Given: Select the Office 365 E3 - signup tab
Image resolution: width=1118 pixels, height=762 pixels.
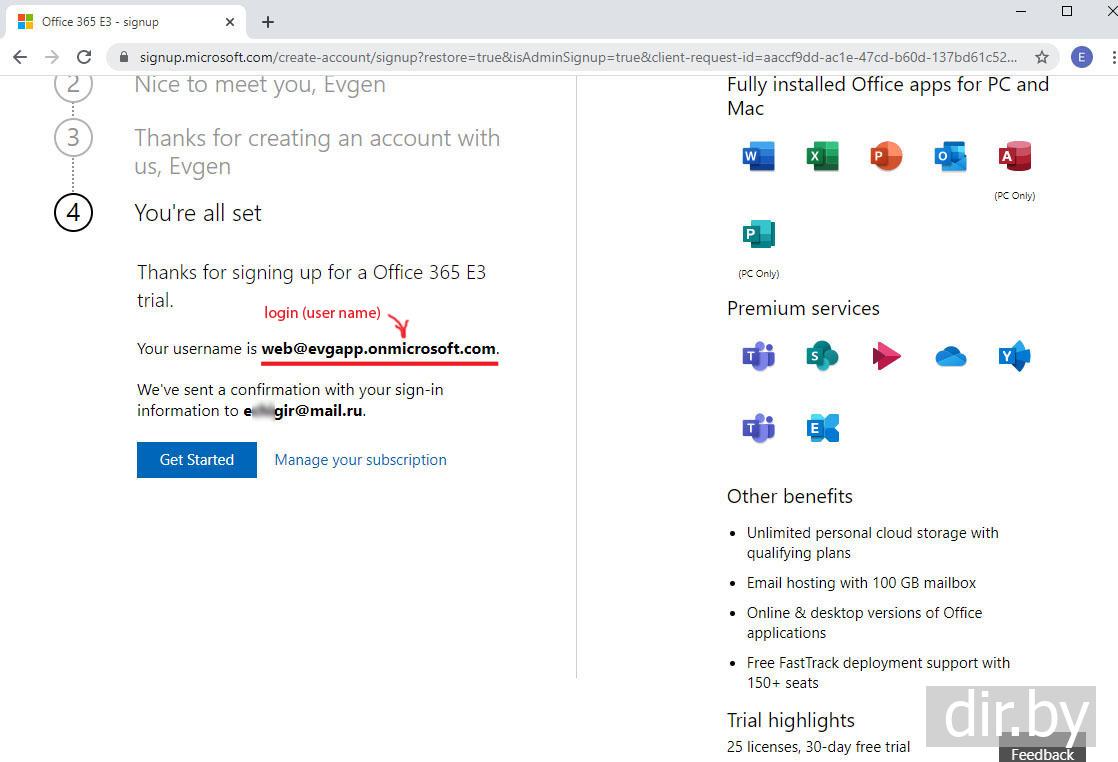Looking at the screenshot, I should coord(126,22).
